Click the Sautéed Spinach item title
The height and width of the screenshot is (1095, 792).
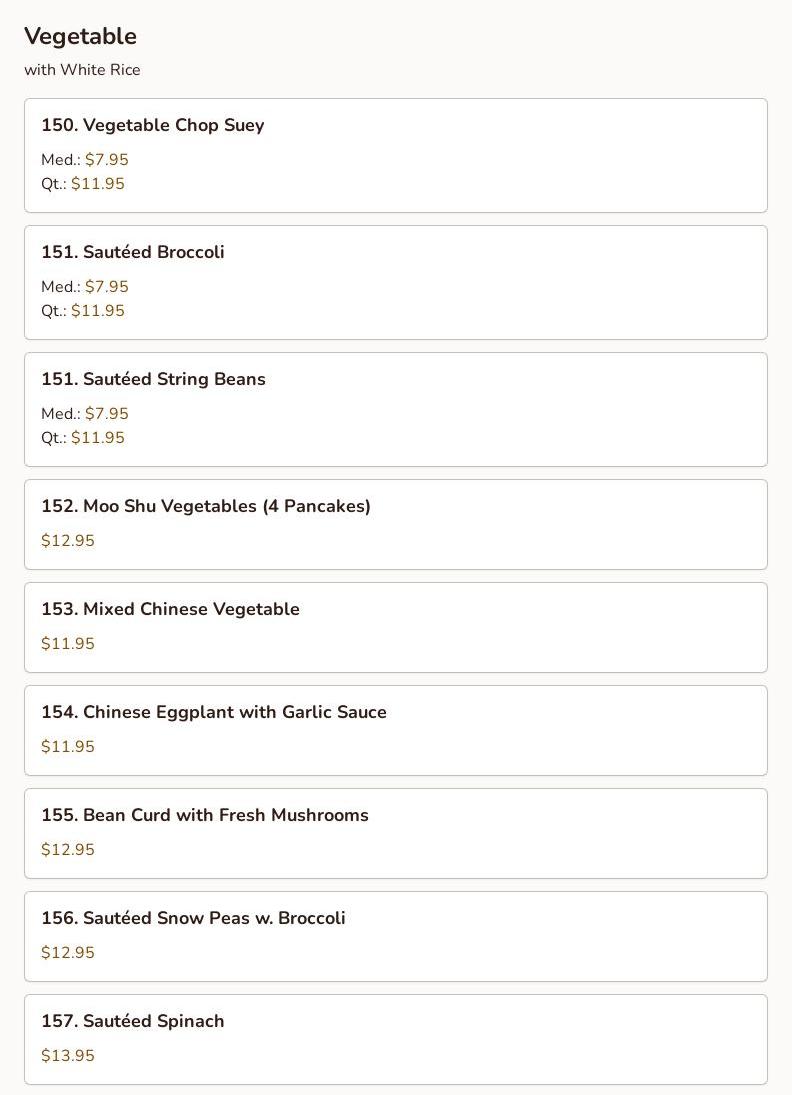pos(132,1022)
